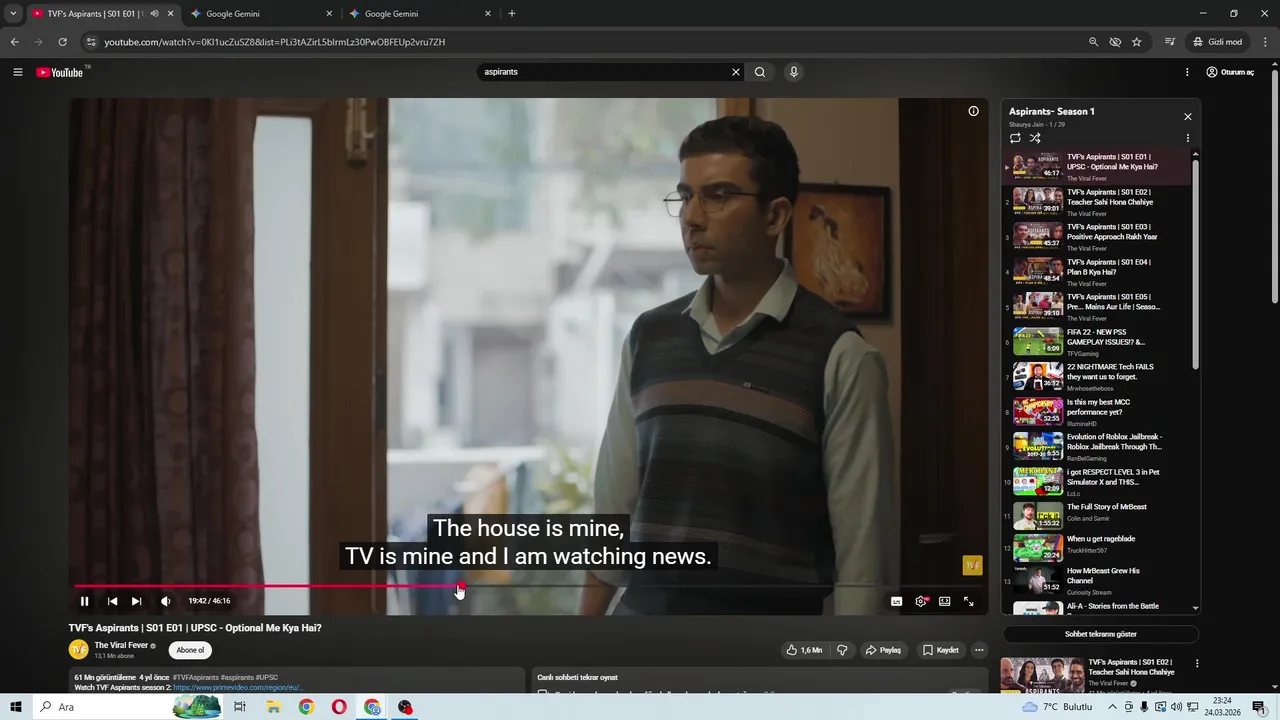Switch to theater mode

coord(945,601)
